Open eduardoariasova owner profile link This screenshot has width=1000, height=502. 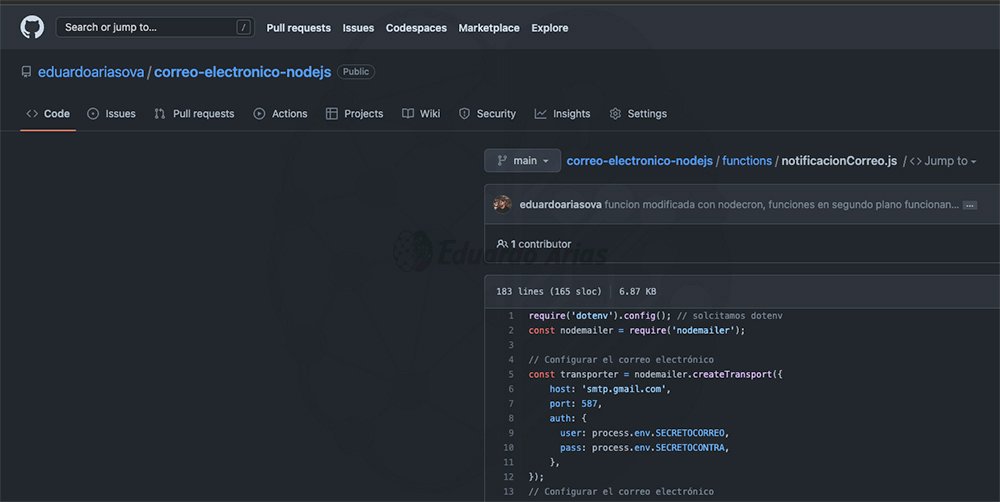coord(91,72)
